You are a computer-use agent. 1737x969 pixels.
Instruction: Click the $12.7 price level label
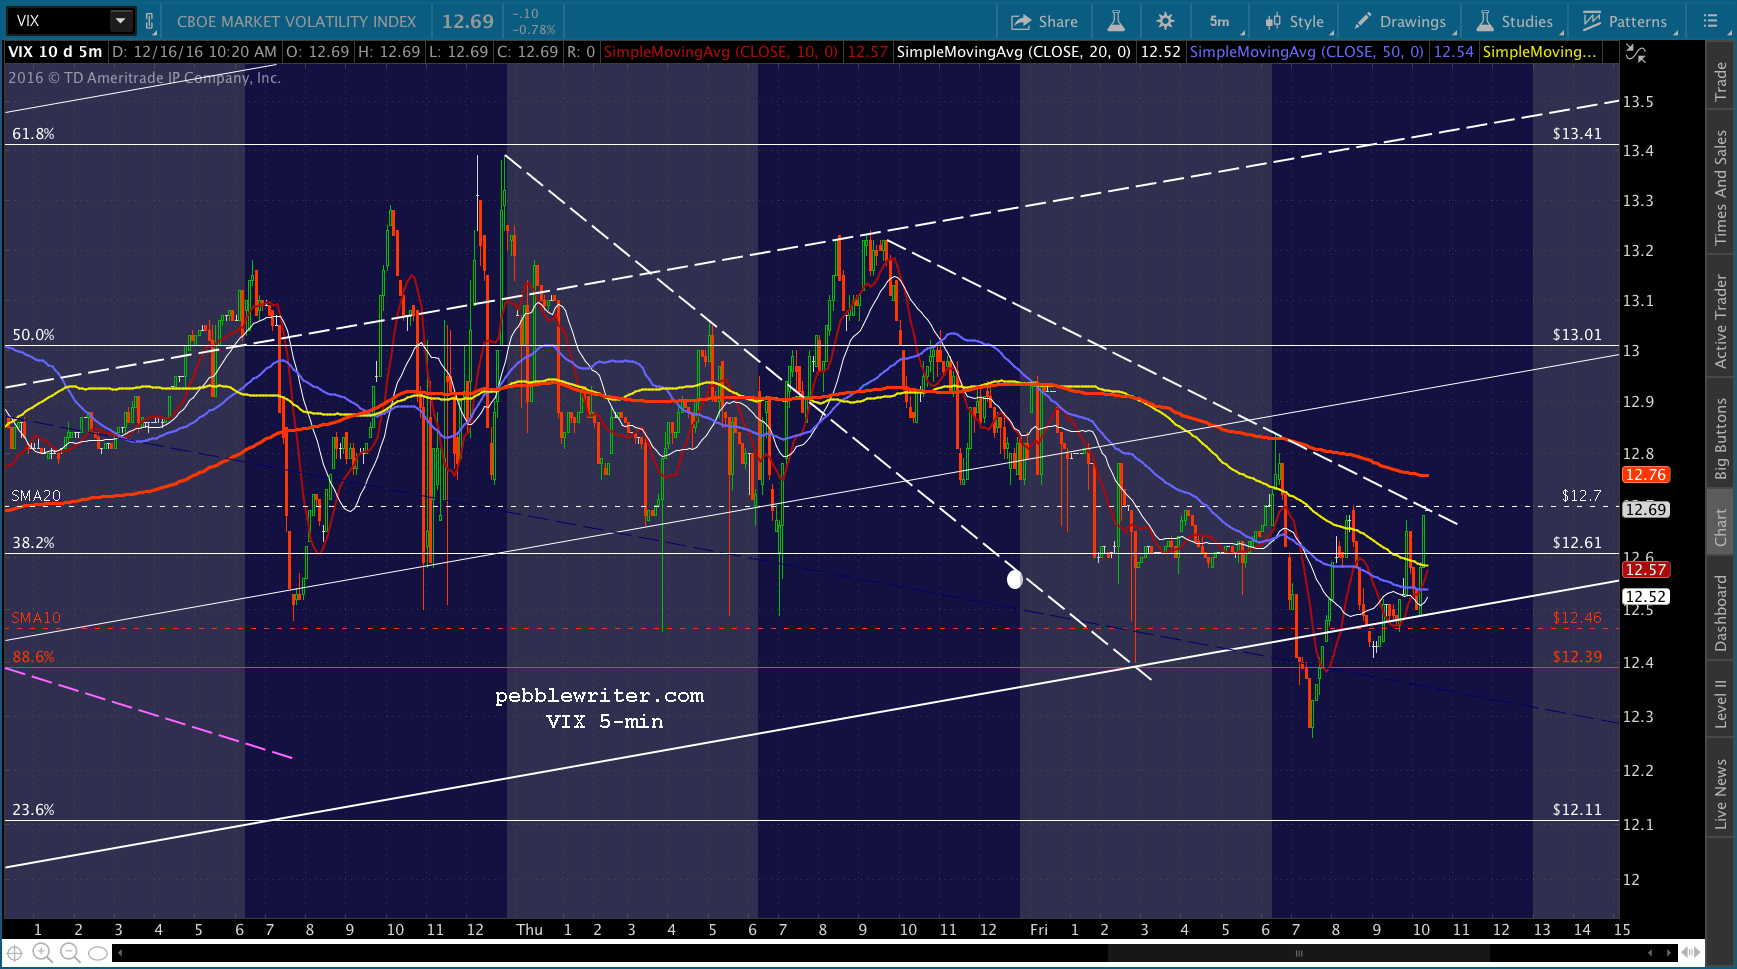(1581, 496)
